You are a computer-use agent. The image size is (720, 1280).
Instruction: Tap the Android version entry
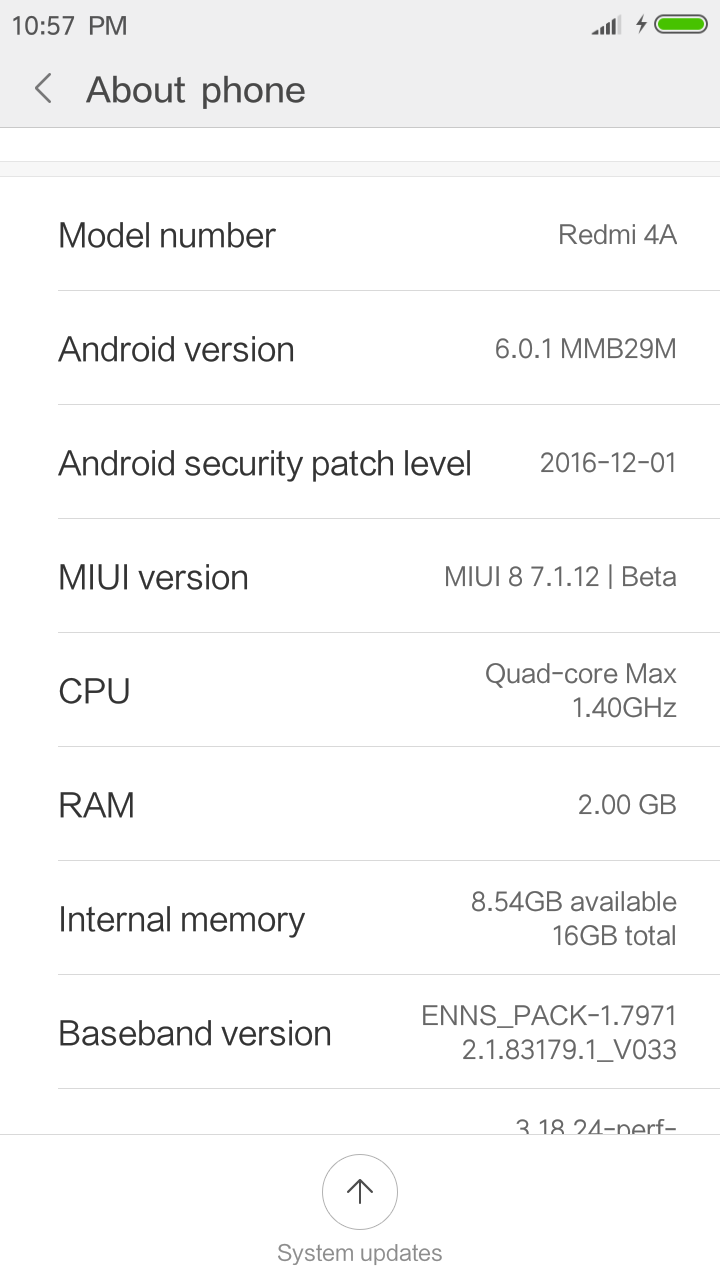[x=360, y=349]
